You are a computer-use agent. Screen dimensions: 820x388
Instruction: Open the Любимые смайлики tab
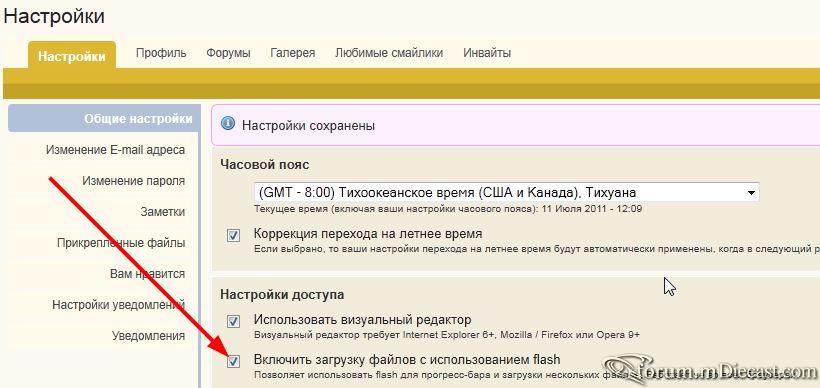389,53
